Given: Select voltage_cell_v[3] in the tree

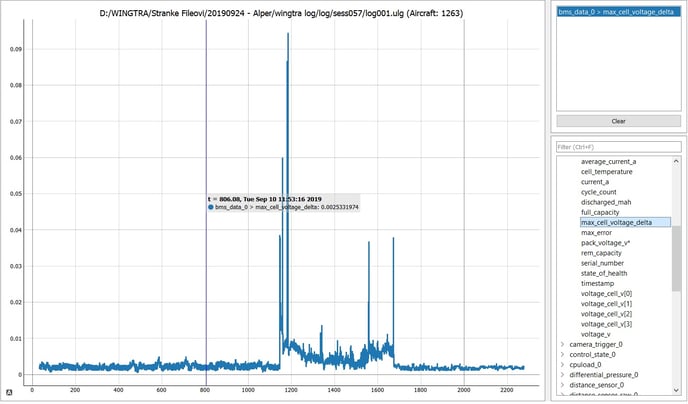Looking at the screenshot, I should click(x=606, y=324).
